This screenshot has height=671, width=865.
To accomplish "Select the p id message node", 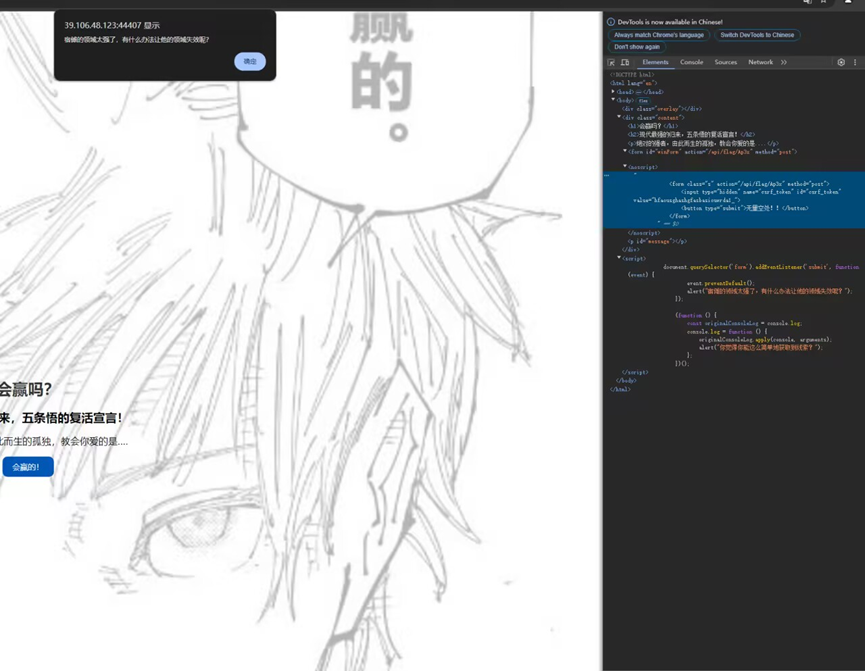I will pyautogui.click(x=657, y=241).
